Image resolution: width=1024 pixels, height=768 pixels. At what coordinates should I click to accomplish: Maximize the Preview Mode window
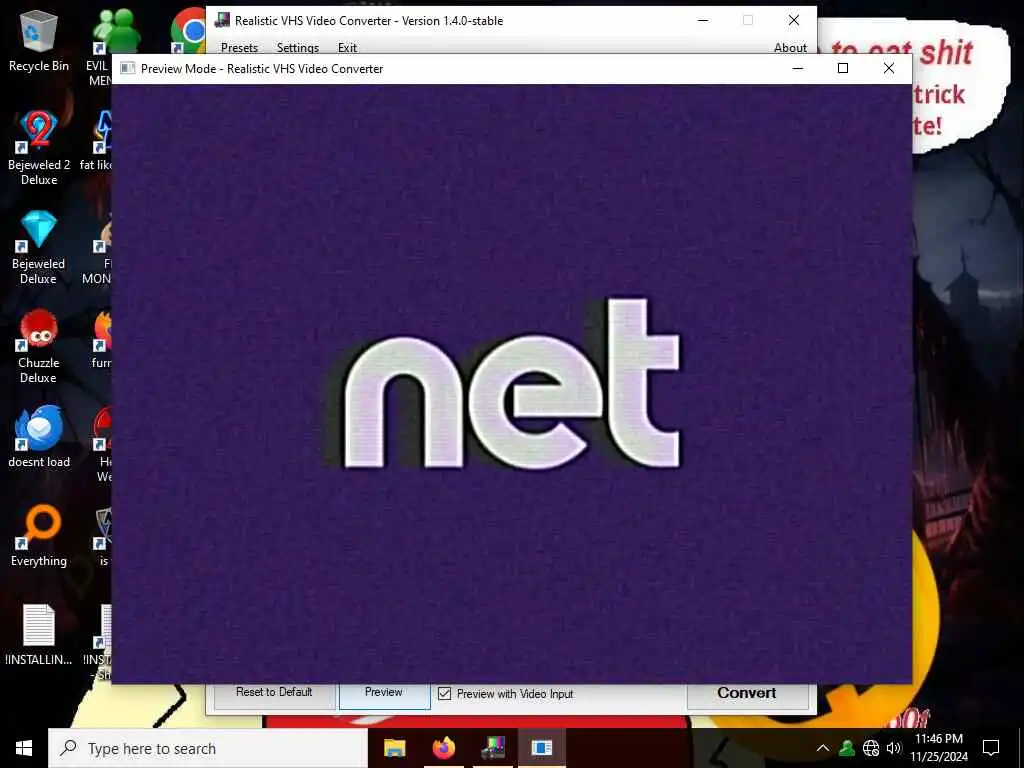coord(843,68)
